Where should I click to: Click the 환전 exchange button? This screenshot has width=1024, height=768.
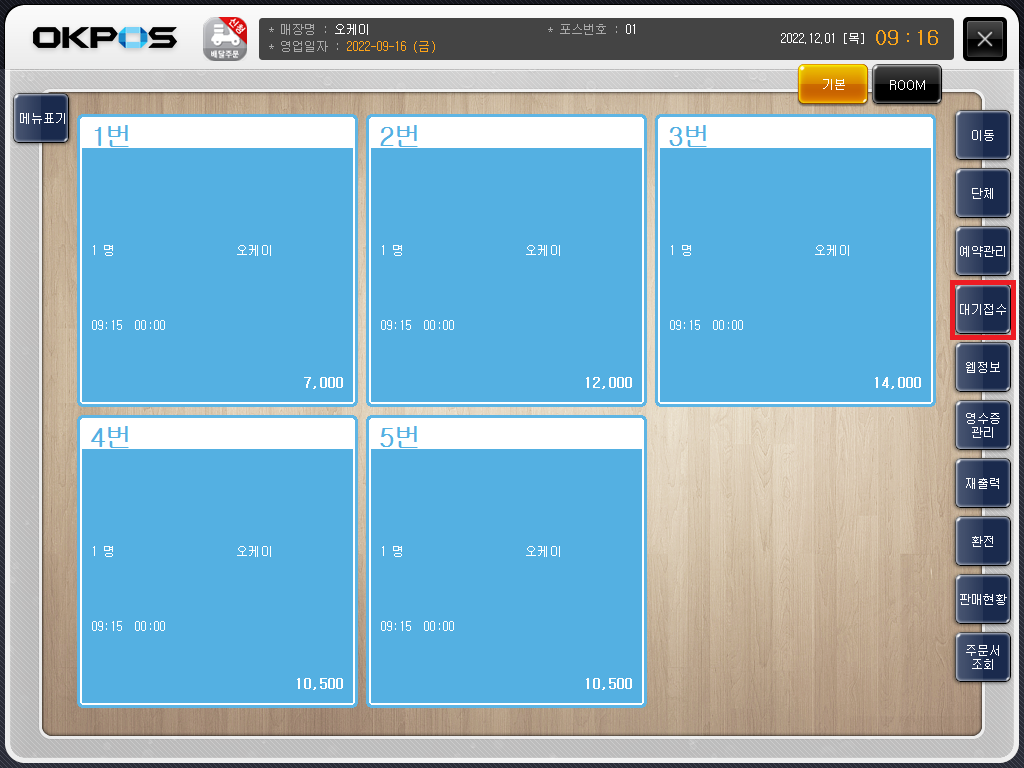(x=982, y=541)
